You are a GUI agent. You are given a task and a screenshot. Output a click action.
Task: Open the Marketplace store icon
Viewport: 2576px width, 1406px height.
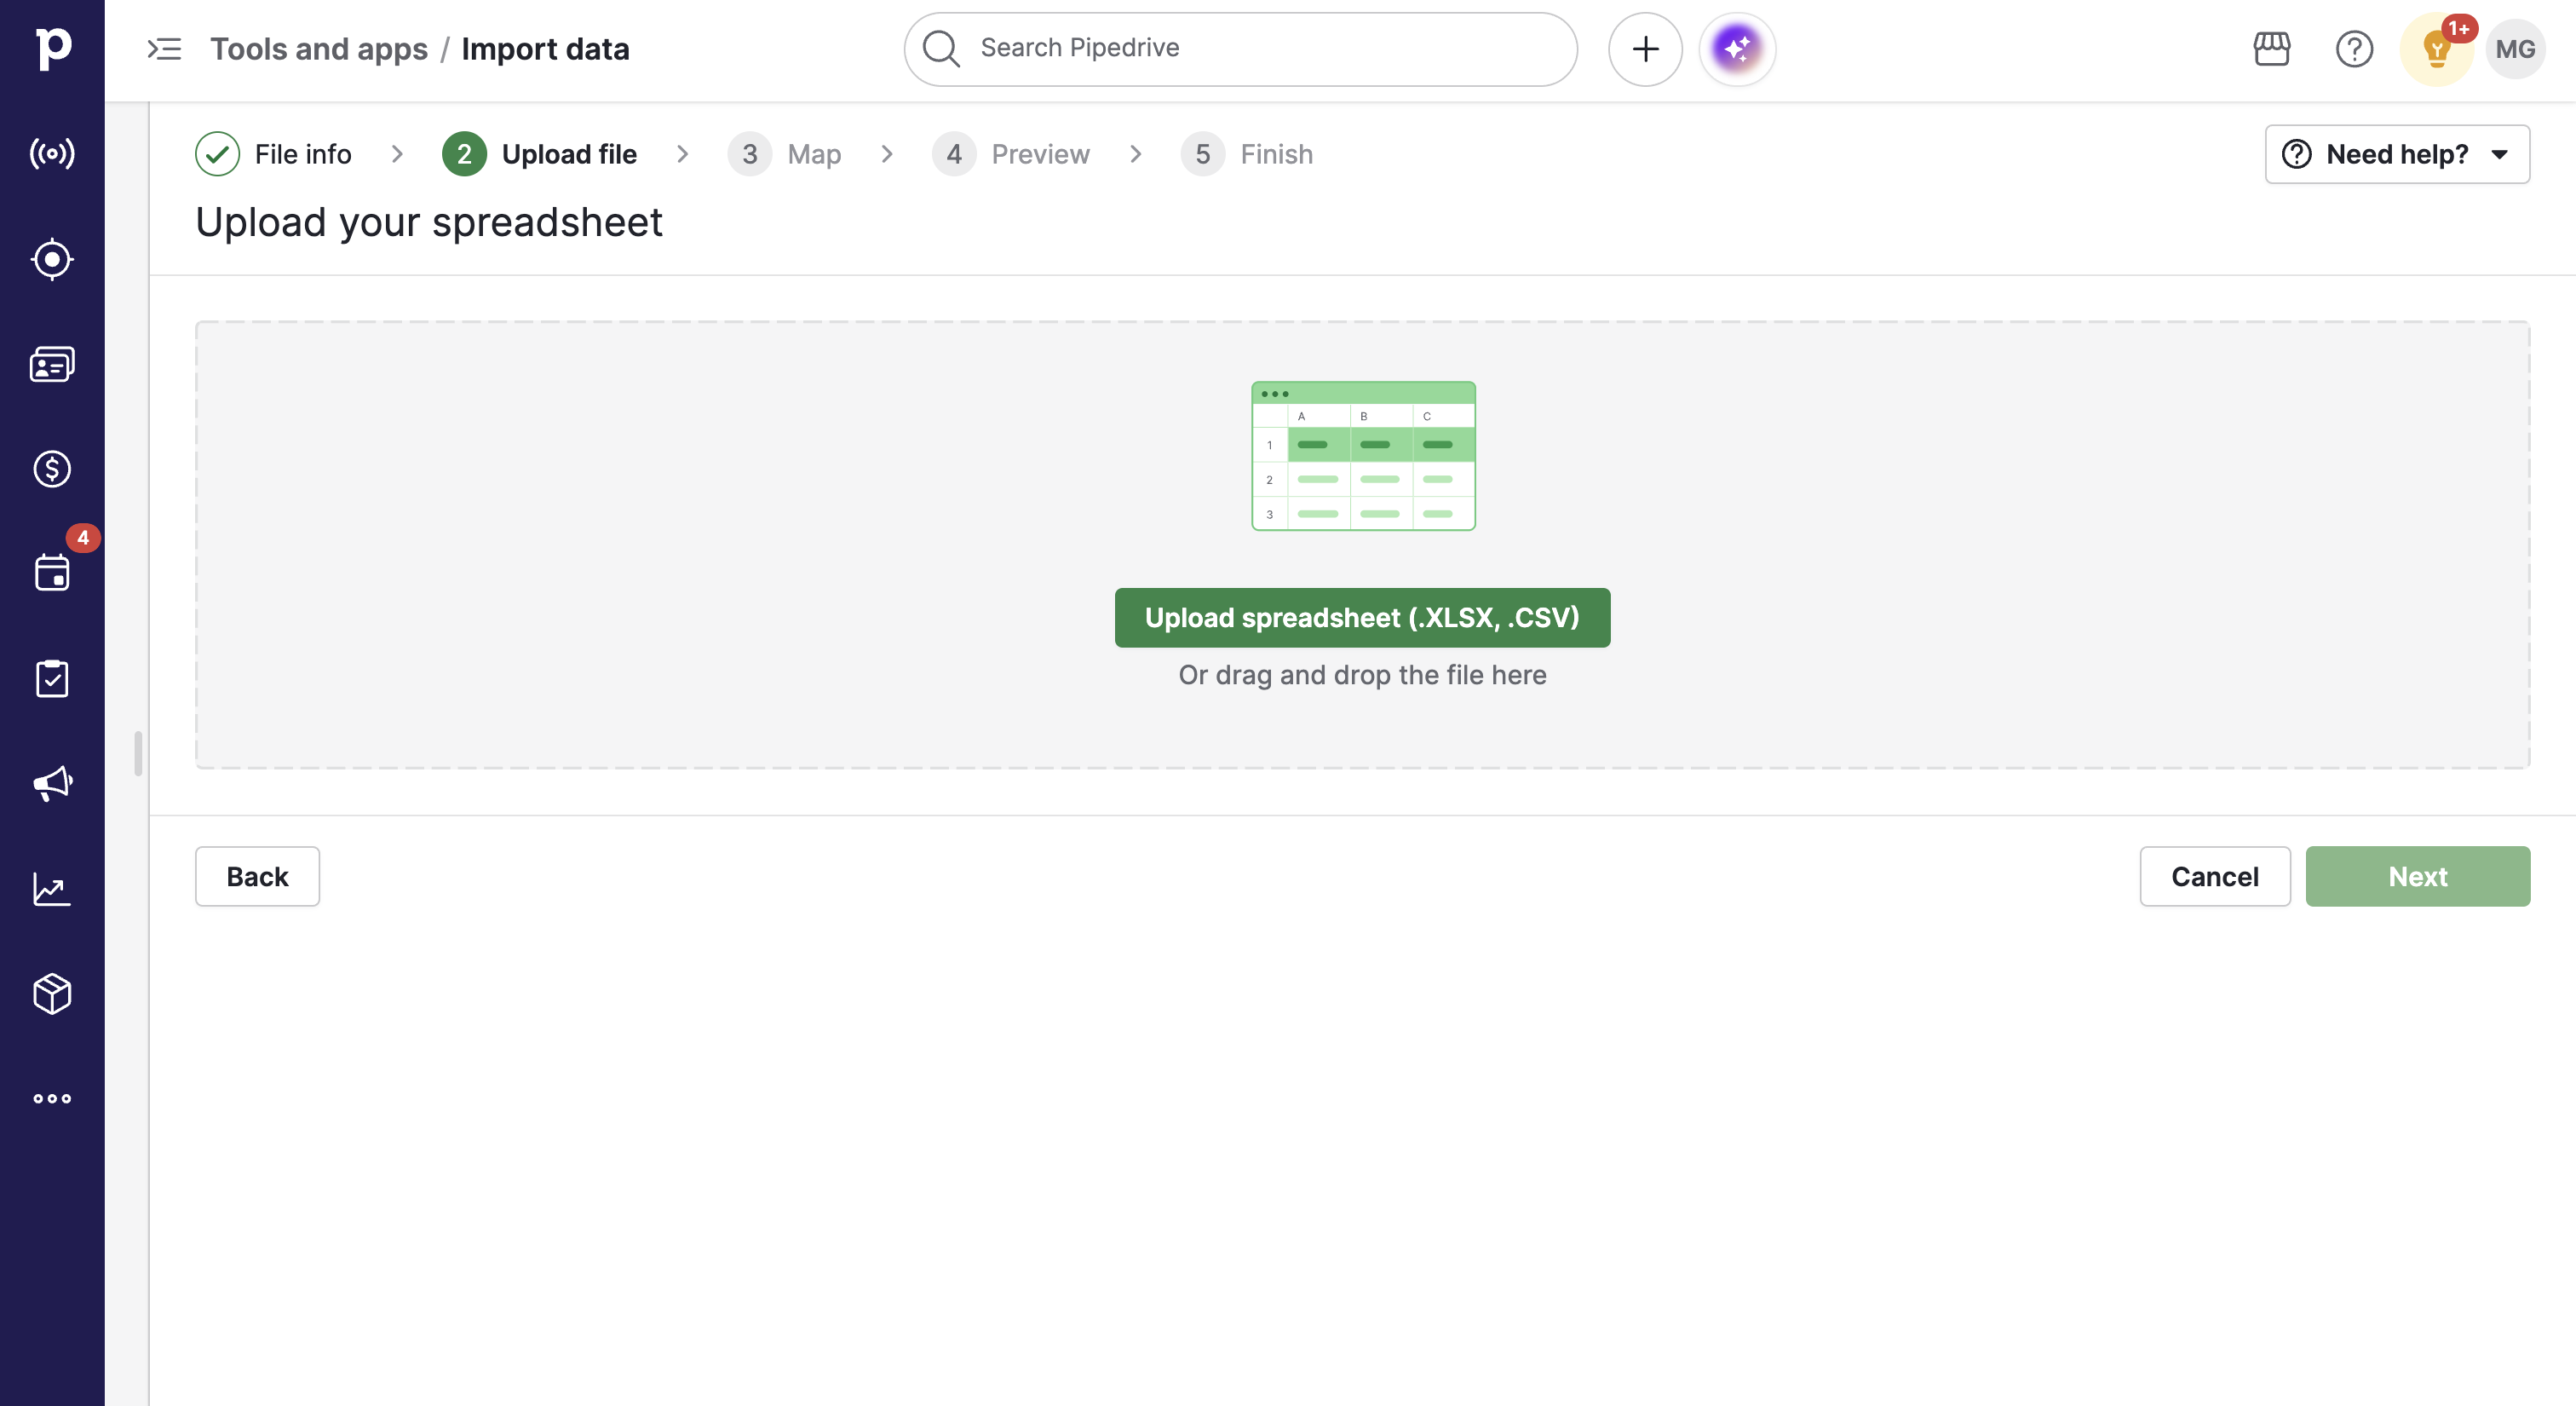pyautogui.click(x=2271, y=49)
